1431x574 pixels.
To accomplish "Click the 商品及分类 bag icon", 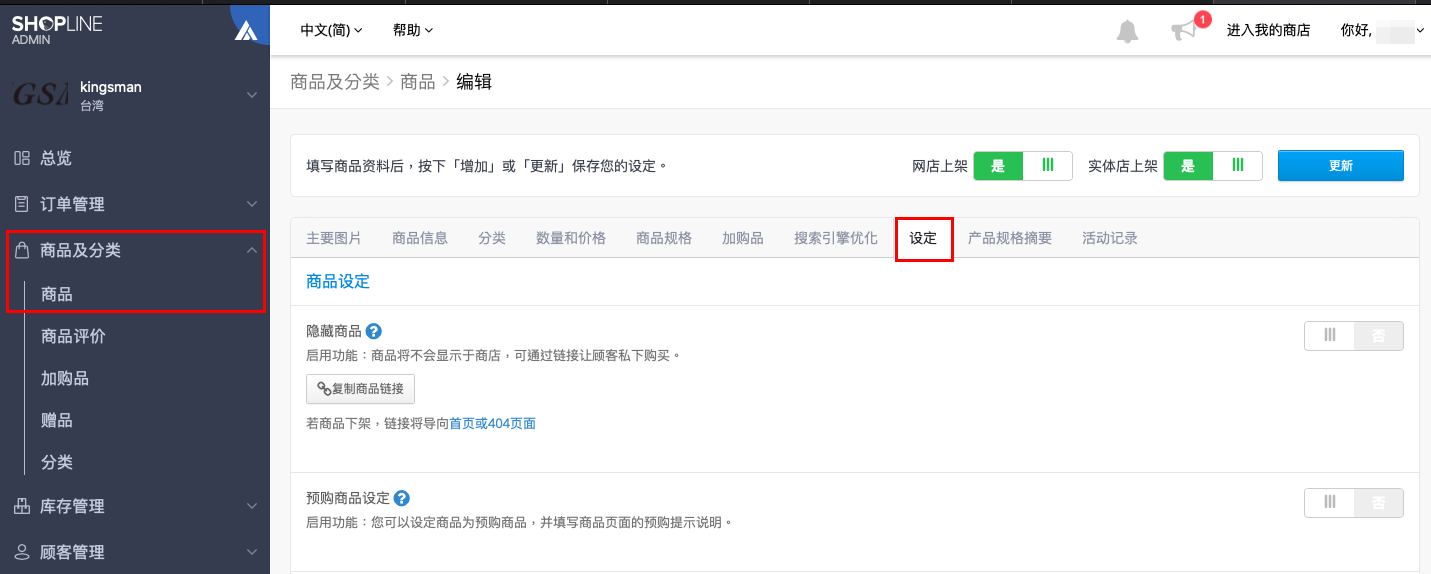I will [x=22, y=250].
